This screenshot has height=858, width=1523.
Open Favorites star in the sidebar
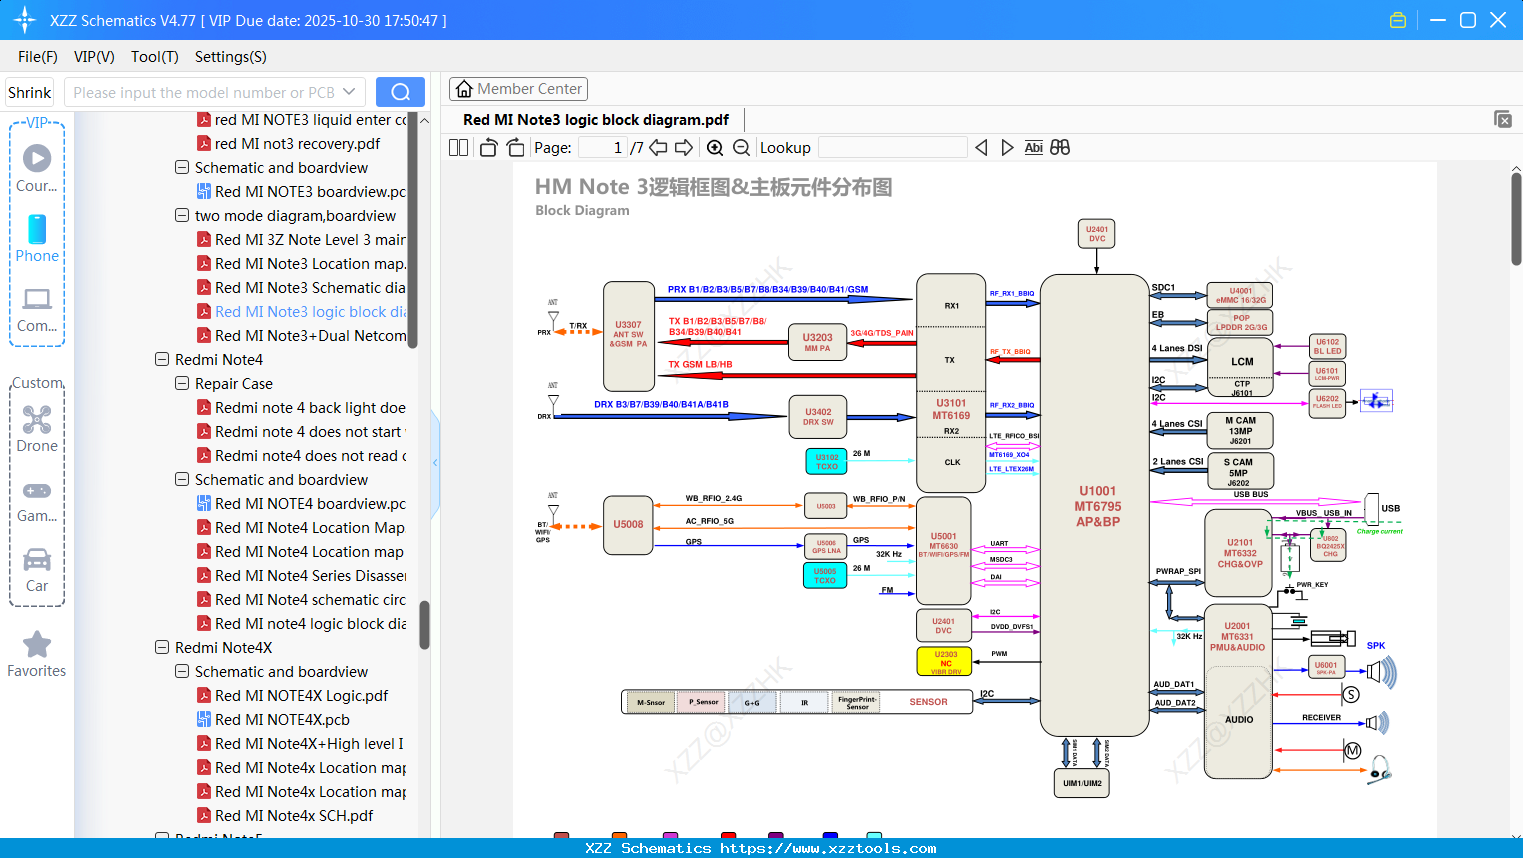coord(37,654)
